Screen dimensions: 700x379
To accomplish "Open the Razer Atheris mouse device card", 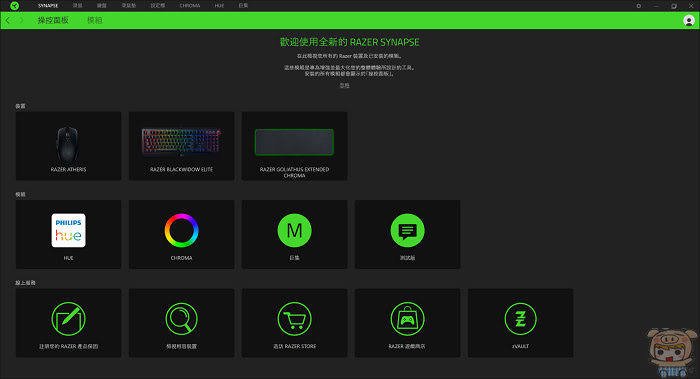I will click(68, 146).
